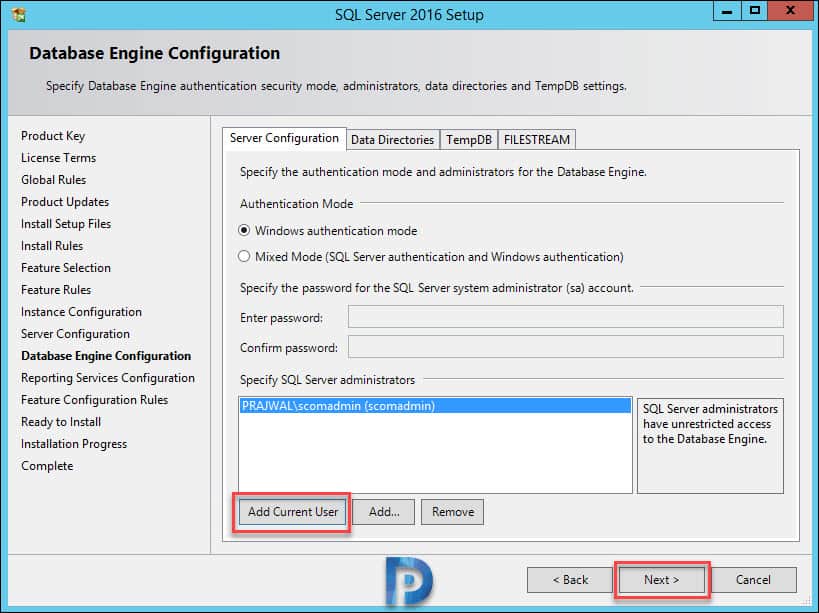Image resolution: width=819 pixels, height=613 pixels.
Task: Click Installation Progress step
Action: tap(74, 444)
